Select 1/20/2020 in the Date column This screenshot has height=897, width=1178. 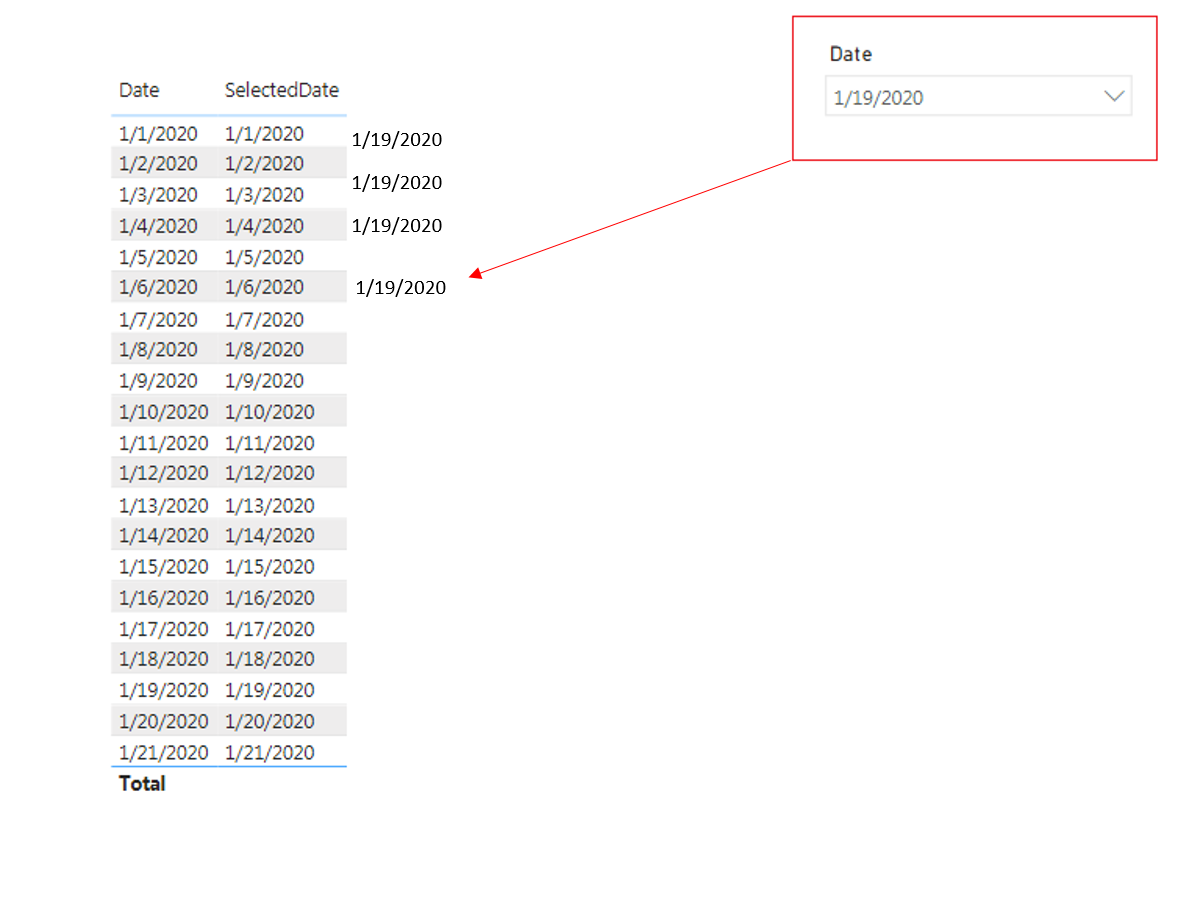click(x=163, y=721)
